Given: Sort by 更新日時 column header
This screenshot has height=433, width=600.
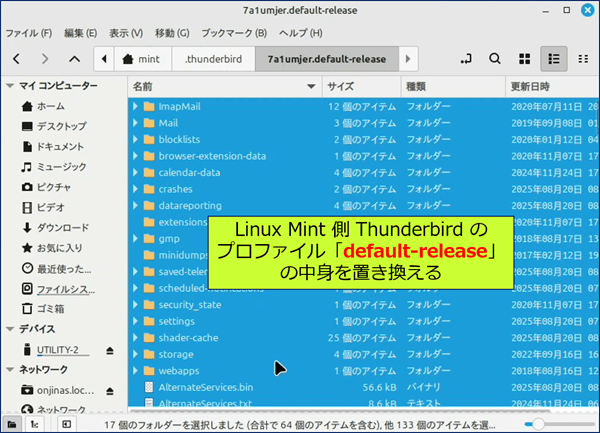Looking at the screenshot, I should pos(552,86).
